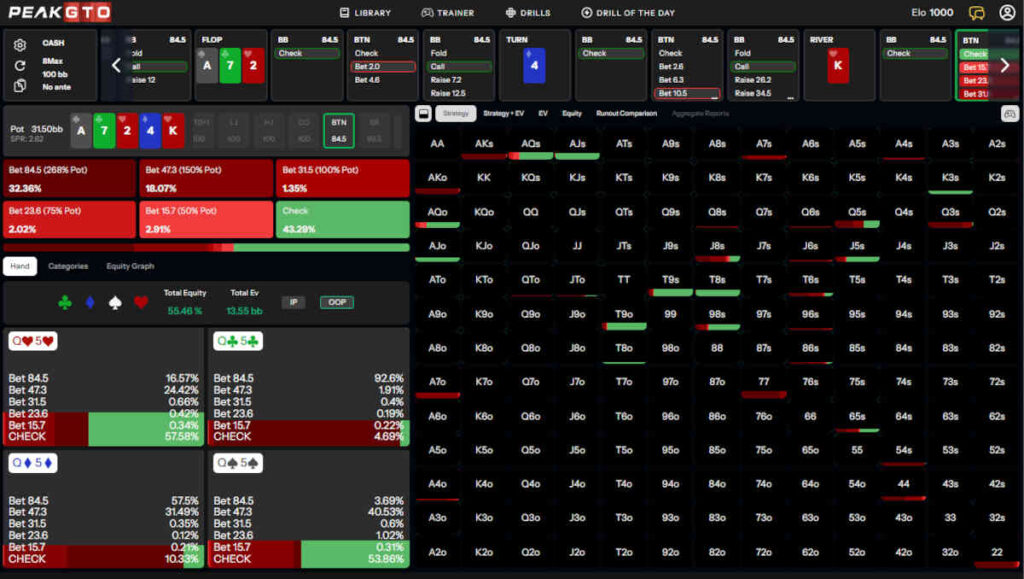Switch to the EV tab
Image resolution: width=1024 pixels, height=579 pixels.
click(x=543, y=114)
